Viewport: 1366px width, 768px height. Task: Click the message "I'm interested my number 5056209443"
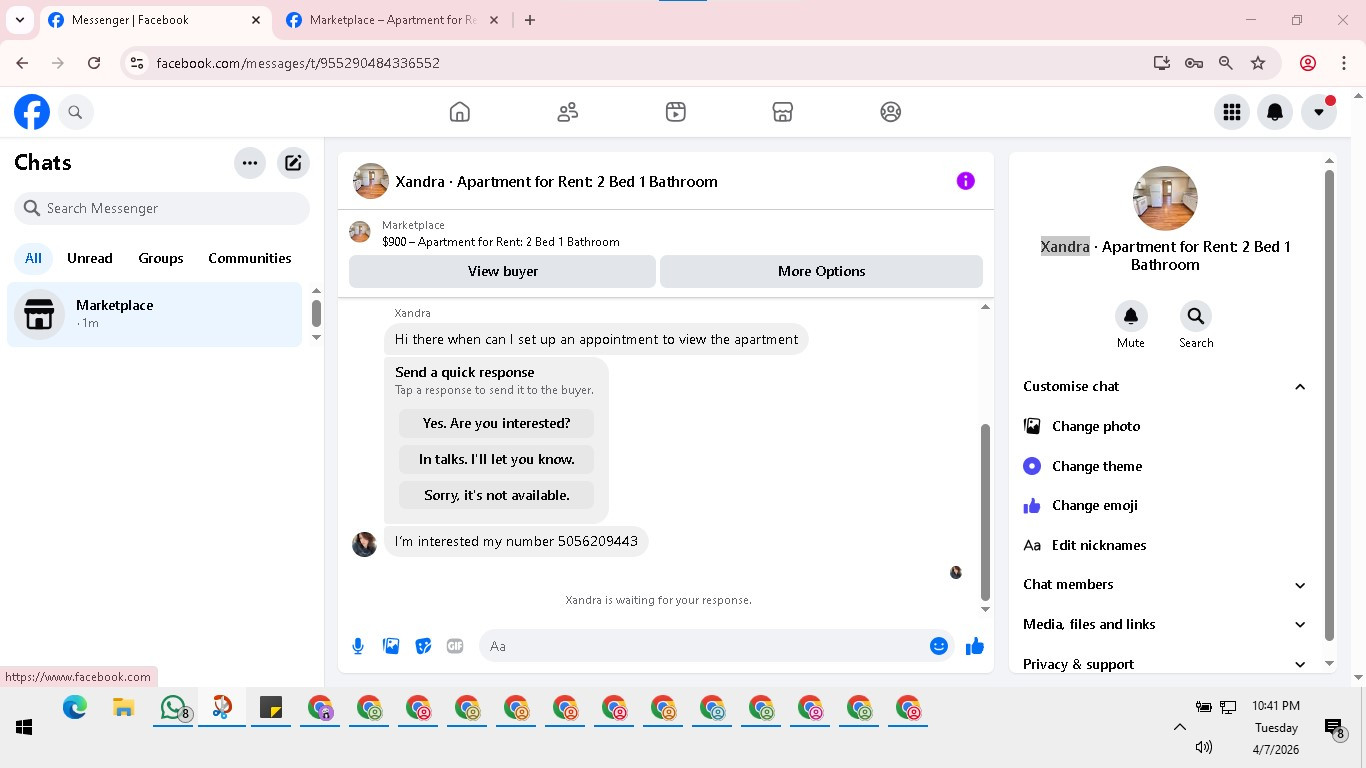(516, 541)
